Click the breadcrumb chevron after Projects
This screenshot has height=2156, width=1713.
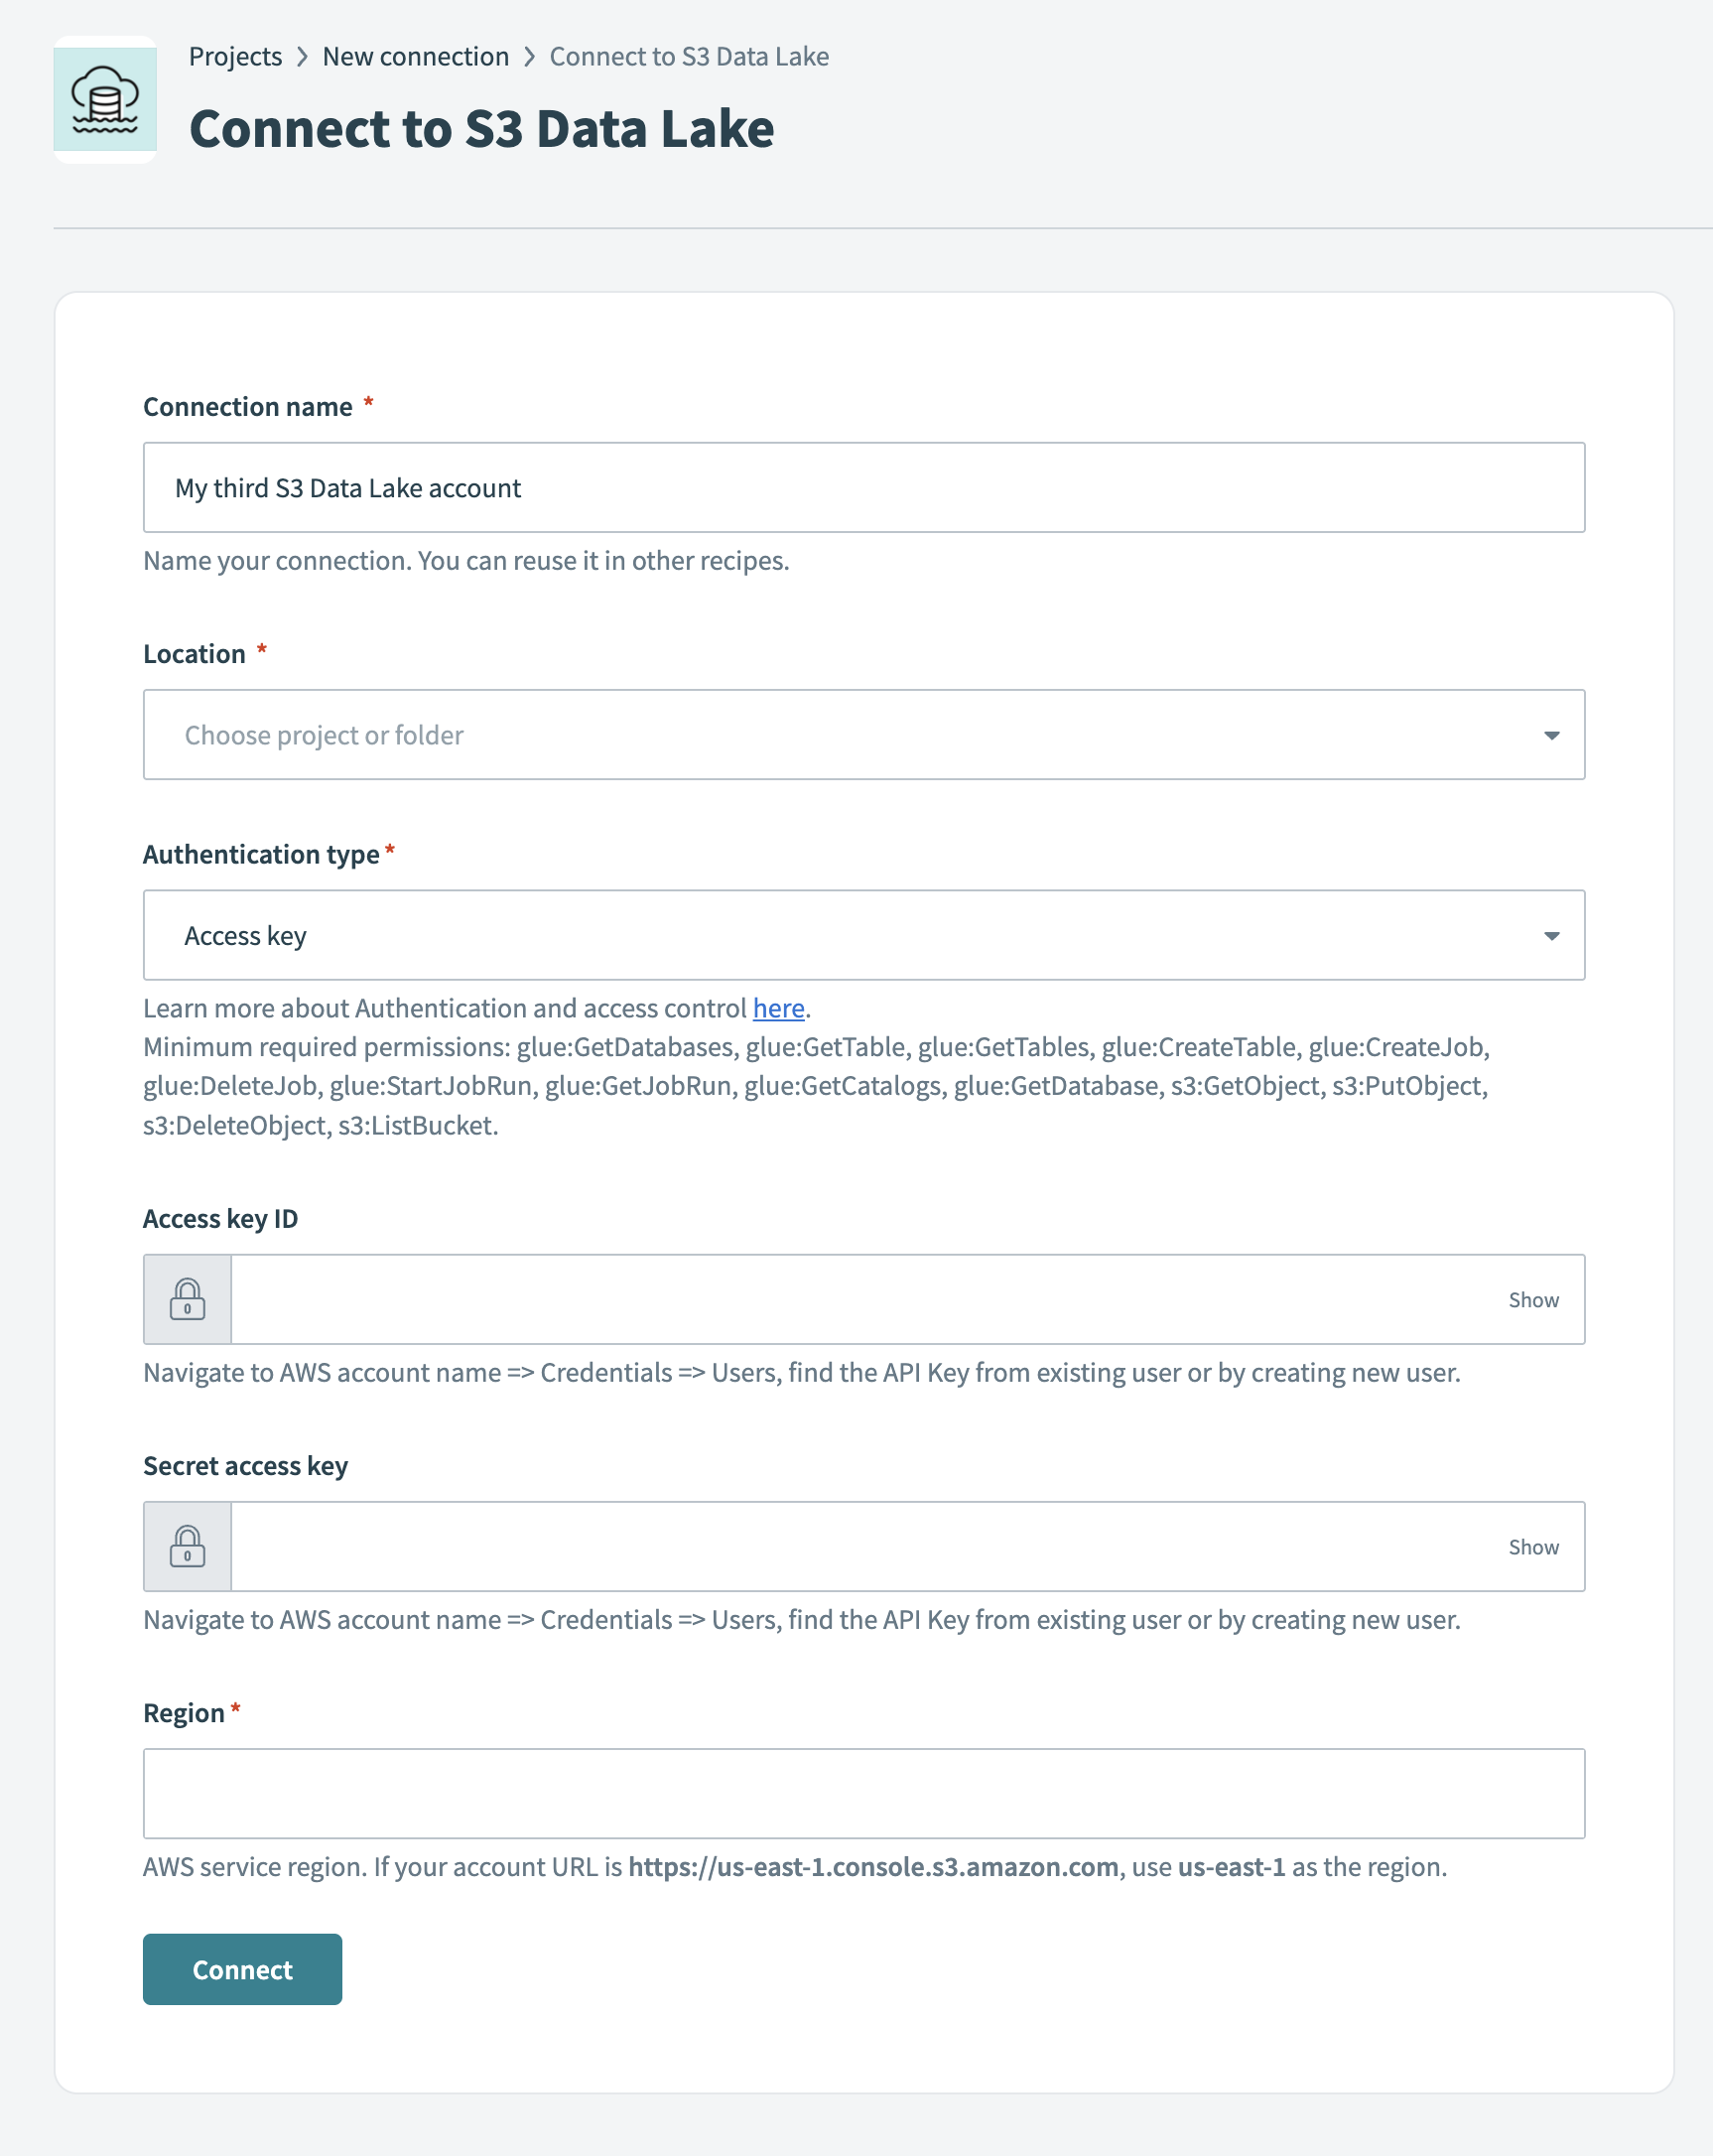[x=302, y=57]
